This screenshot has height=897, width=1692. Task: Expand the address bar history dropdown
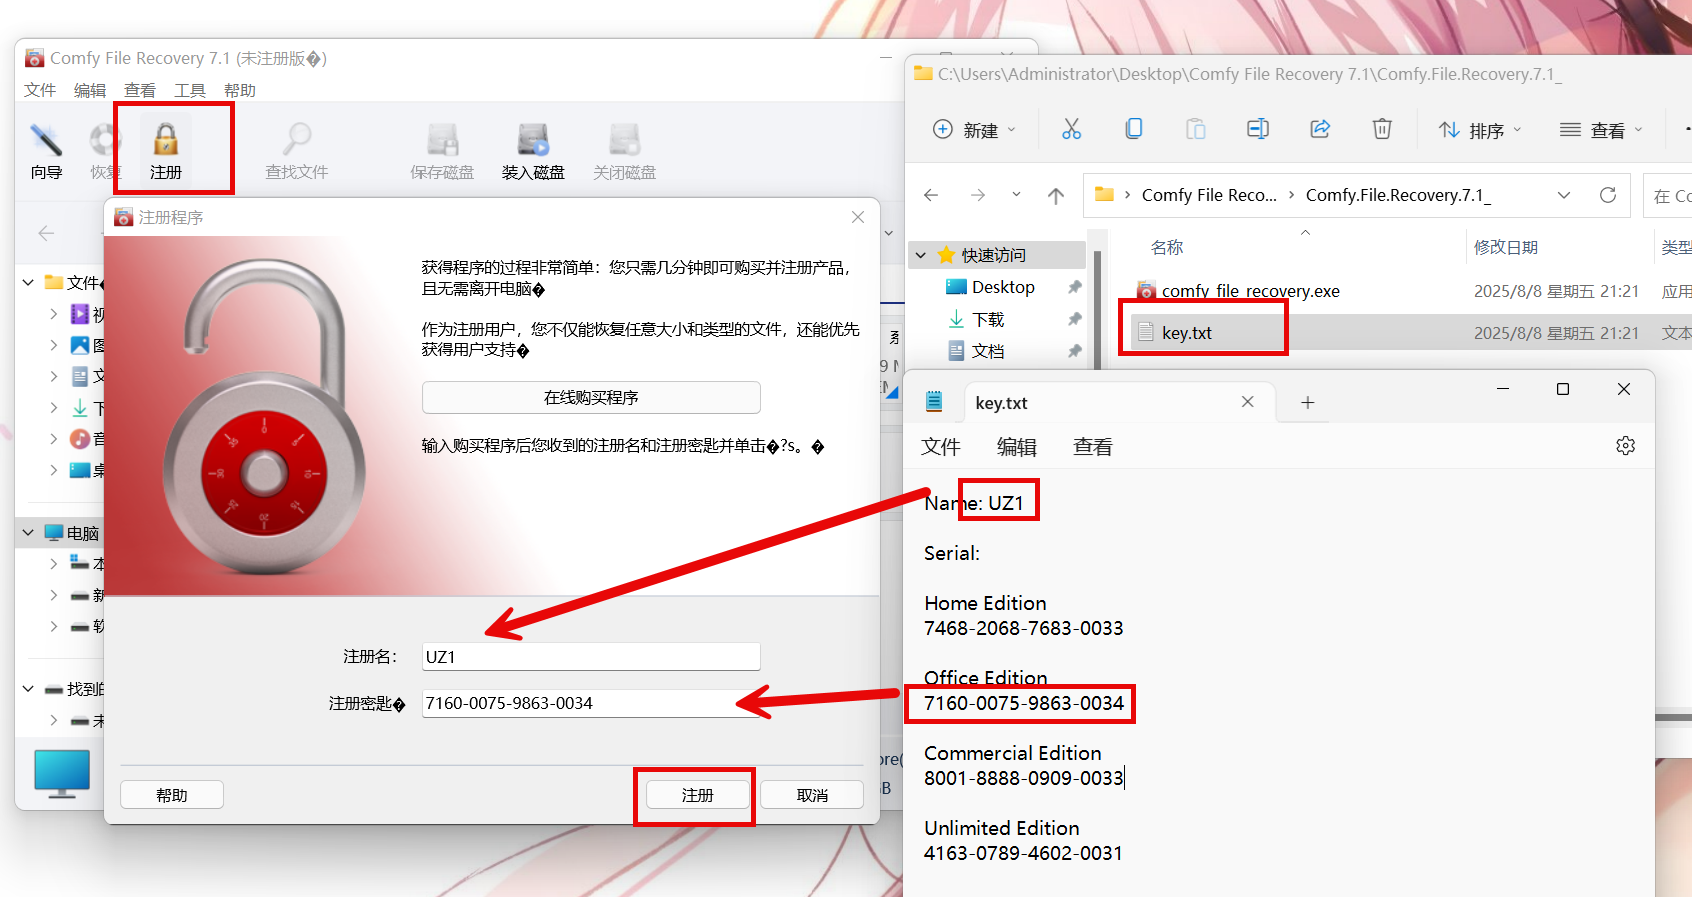coord(1564,195)
